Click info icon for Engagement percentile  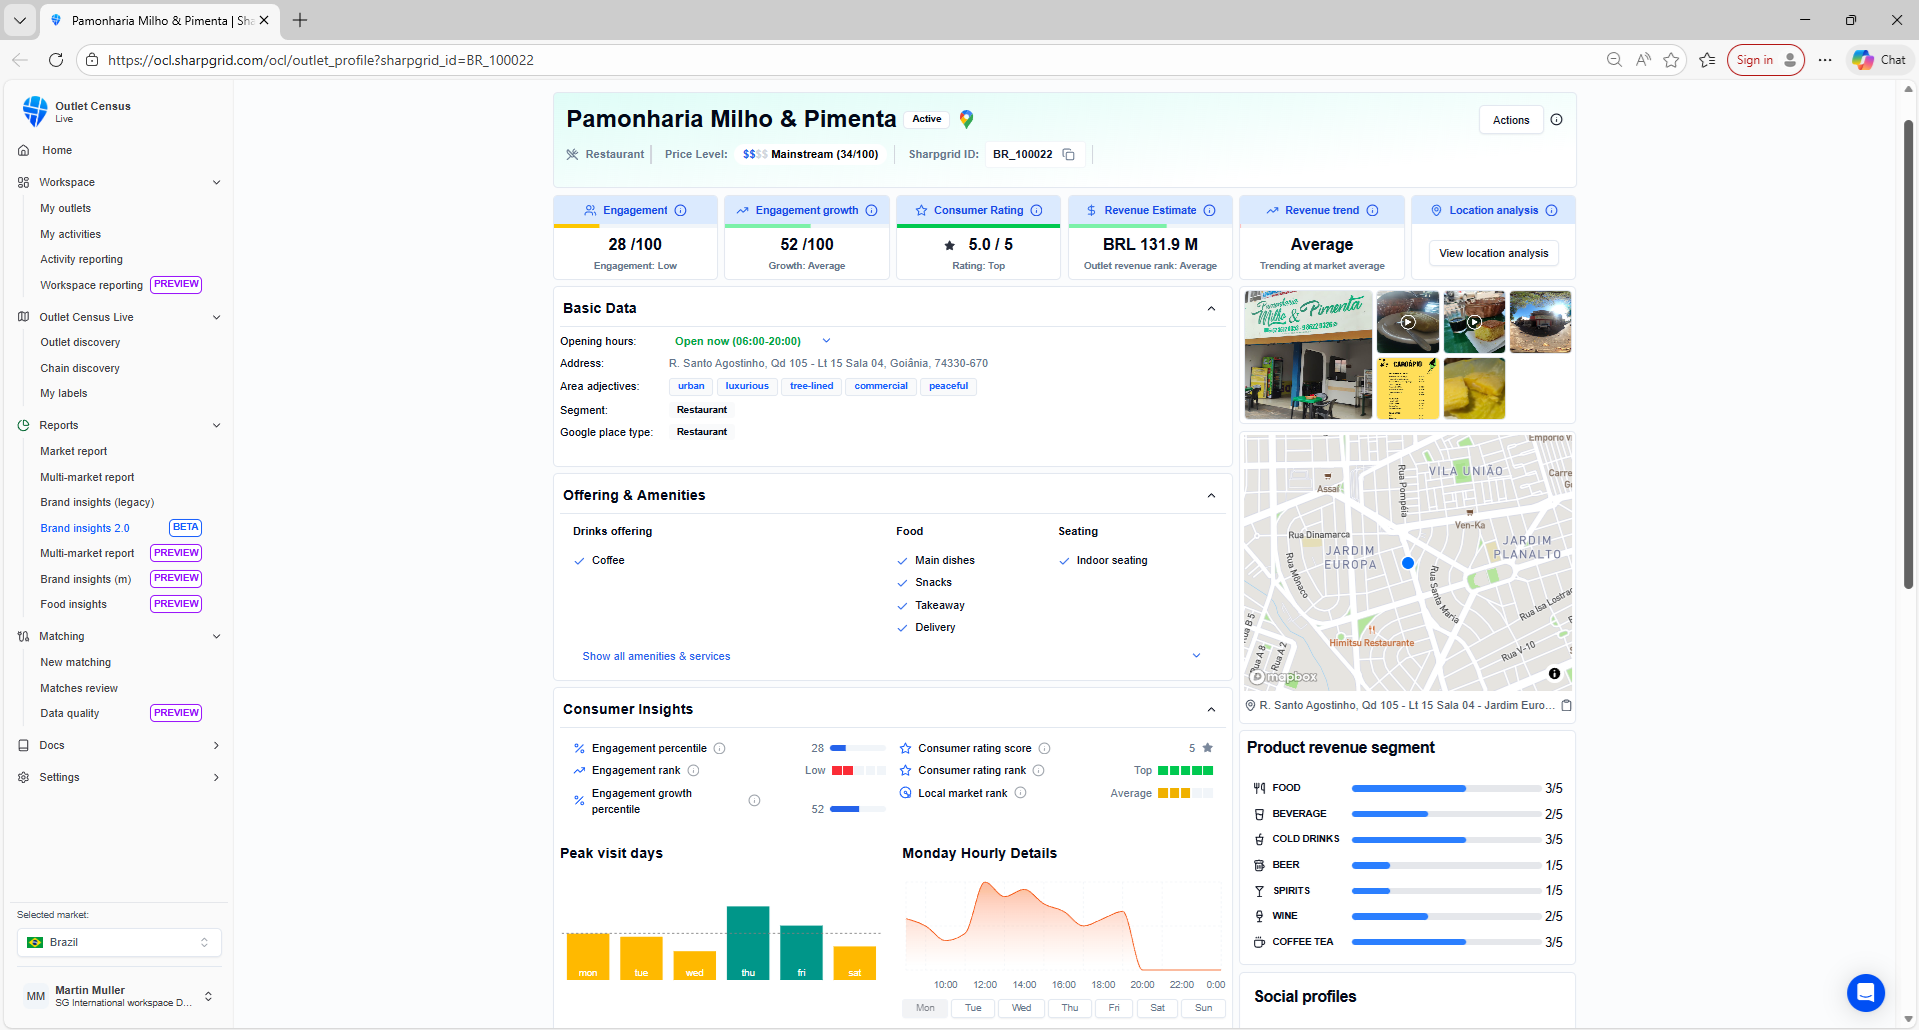719,748
